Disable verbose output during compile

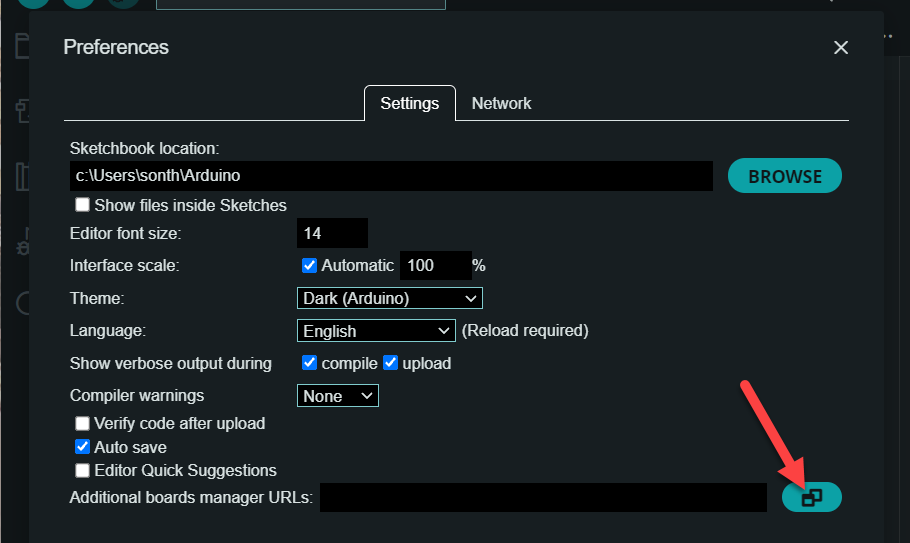(x=309, y=363)
